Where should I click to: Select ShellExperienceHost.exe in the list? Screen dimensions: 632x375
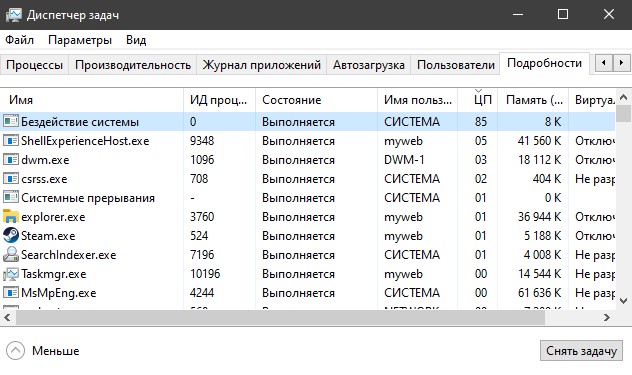[85, 141]
